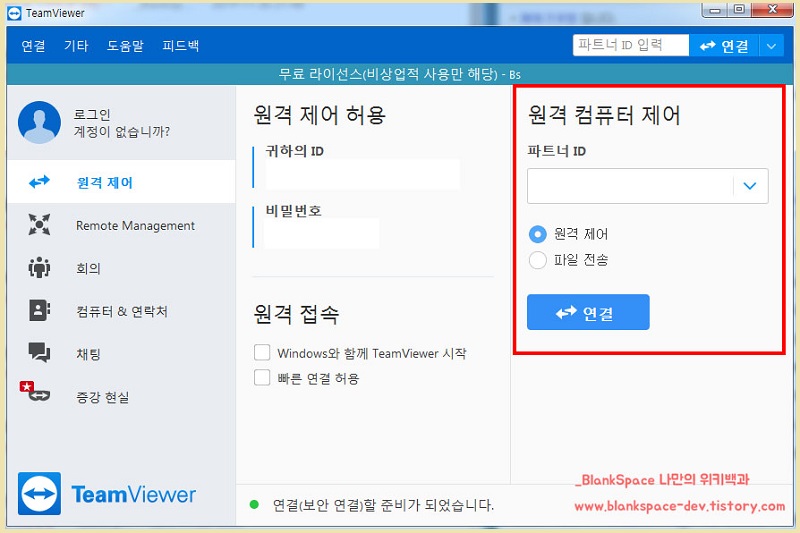This screenshot has width=800, height=533.
Task: Switch to the 증강 현실 tab
Action: point(121,396)
